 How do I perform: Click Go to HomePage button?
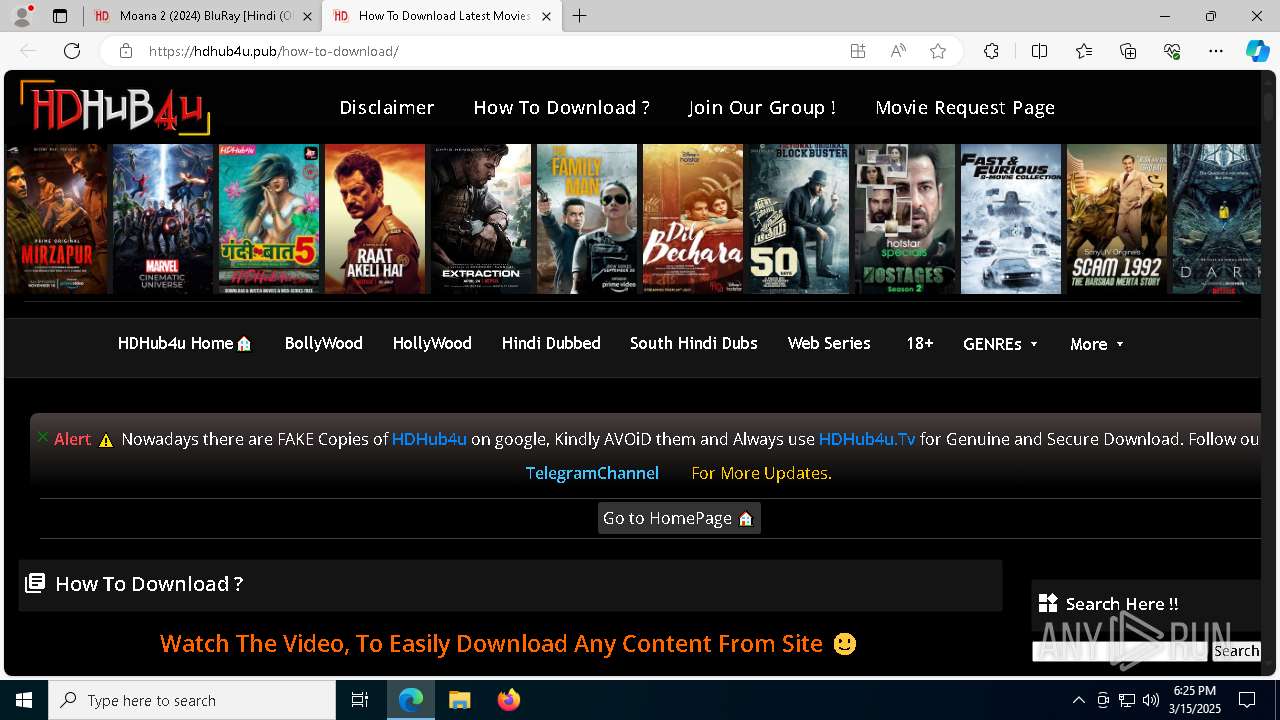point(679,518)
